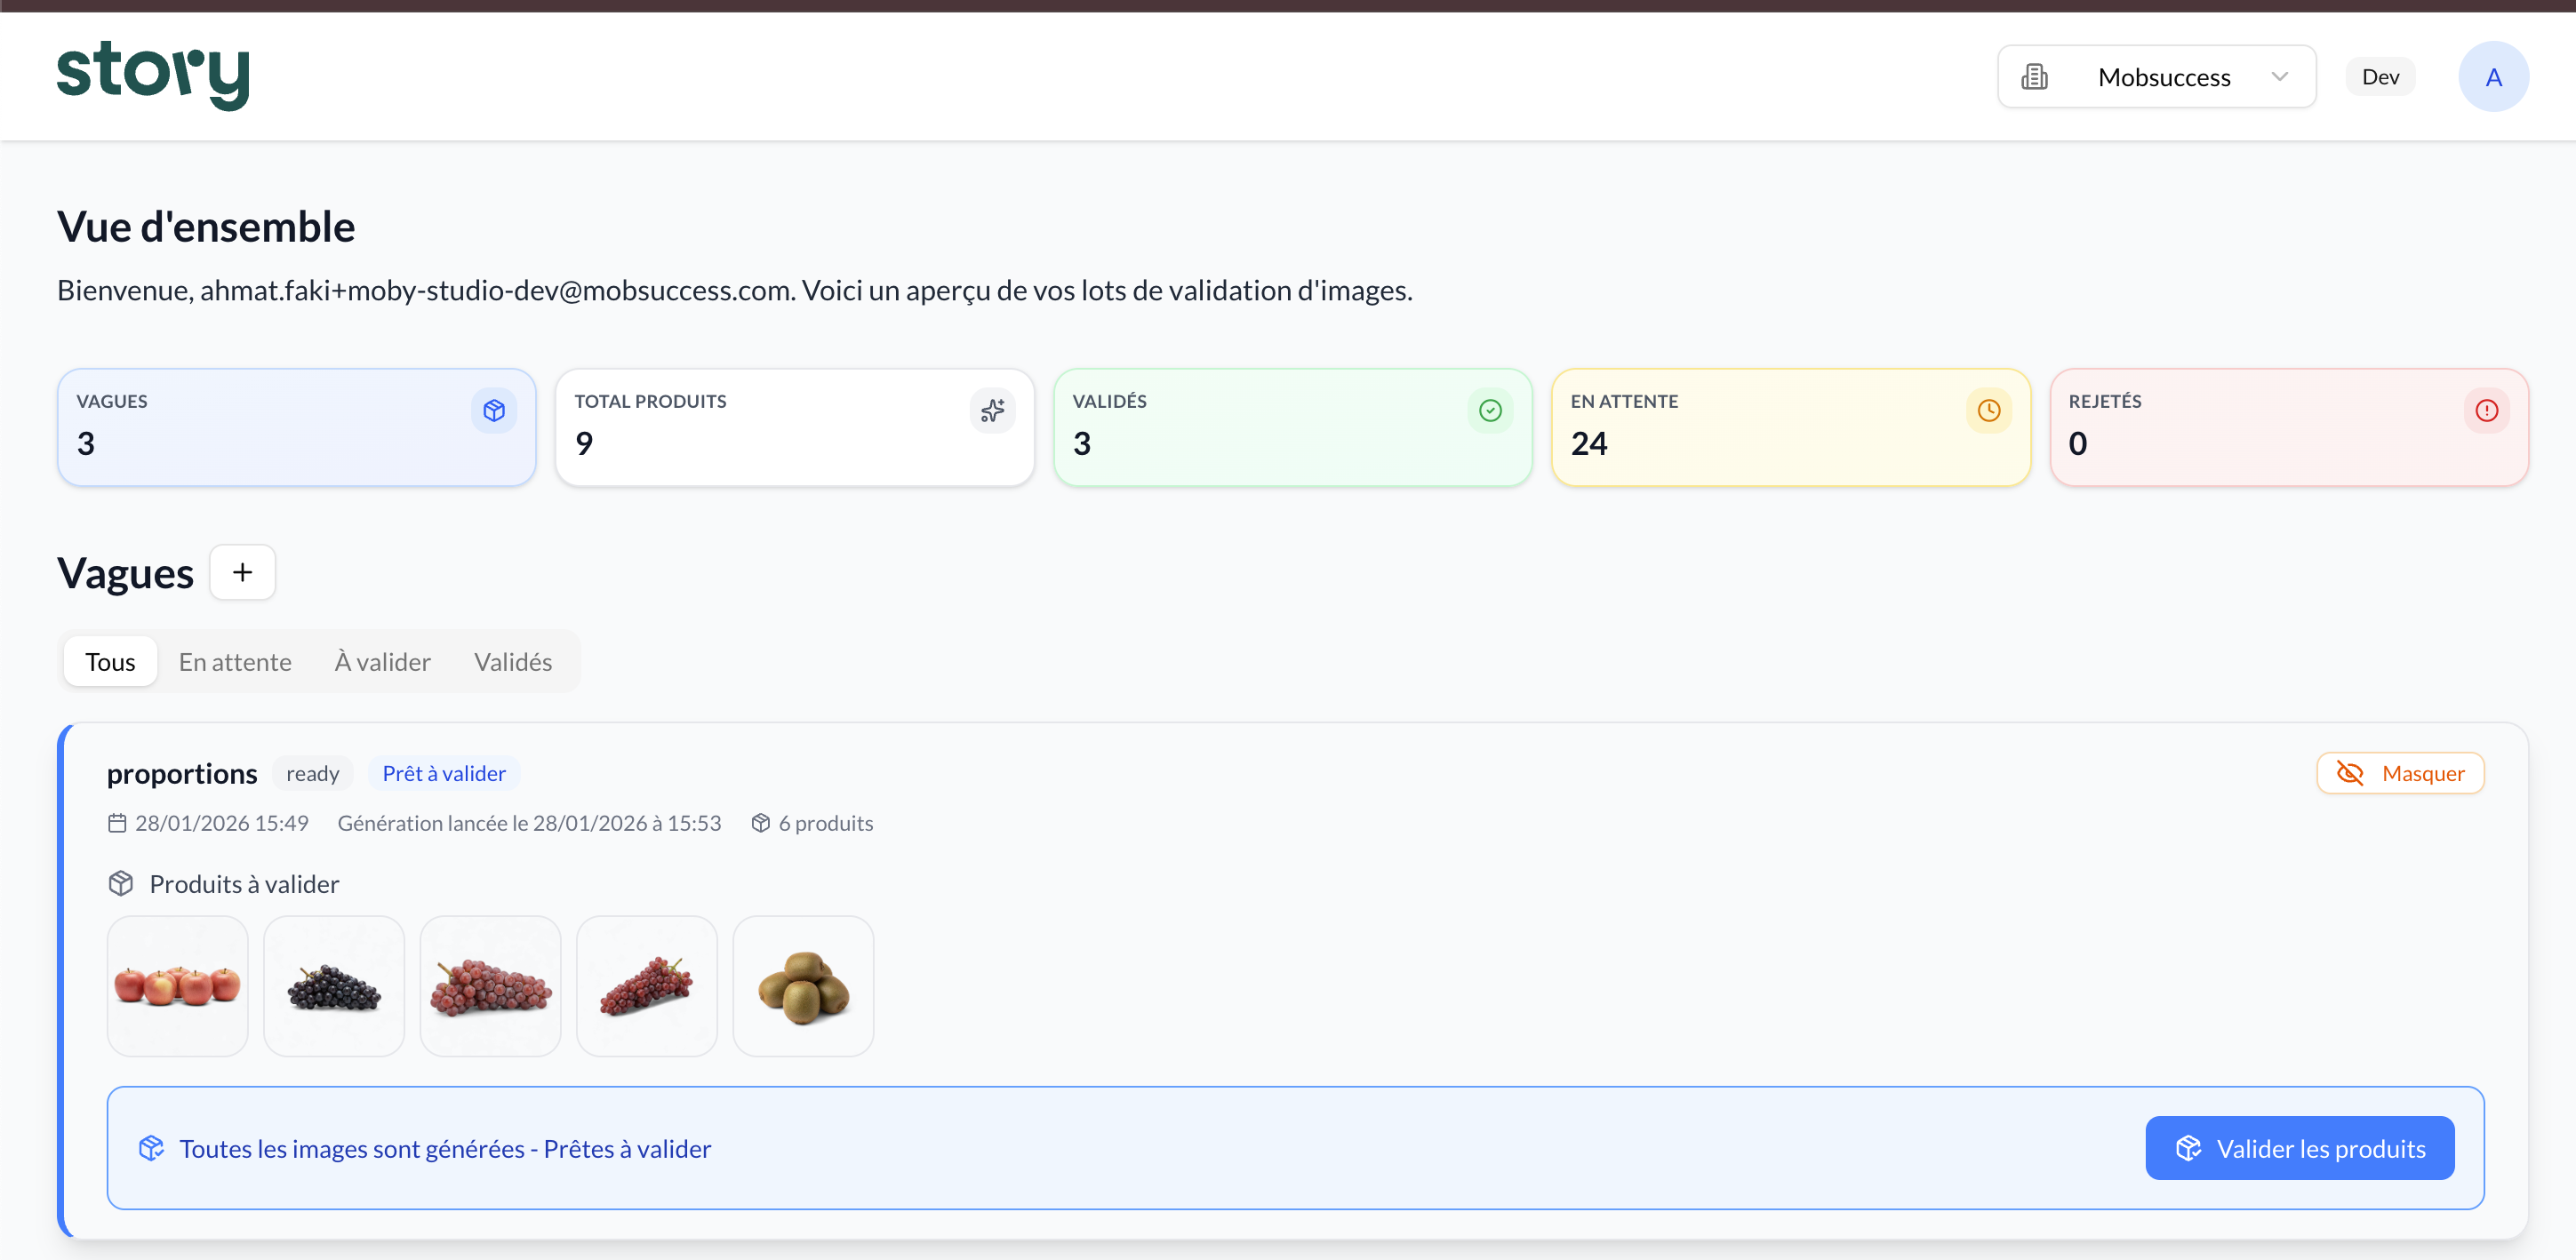Click the chevron arrow in organization selector
This screenshot has height=1260, width=2576.
tap(2279, 77)
